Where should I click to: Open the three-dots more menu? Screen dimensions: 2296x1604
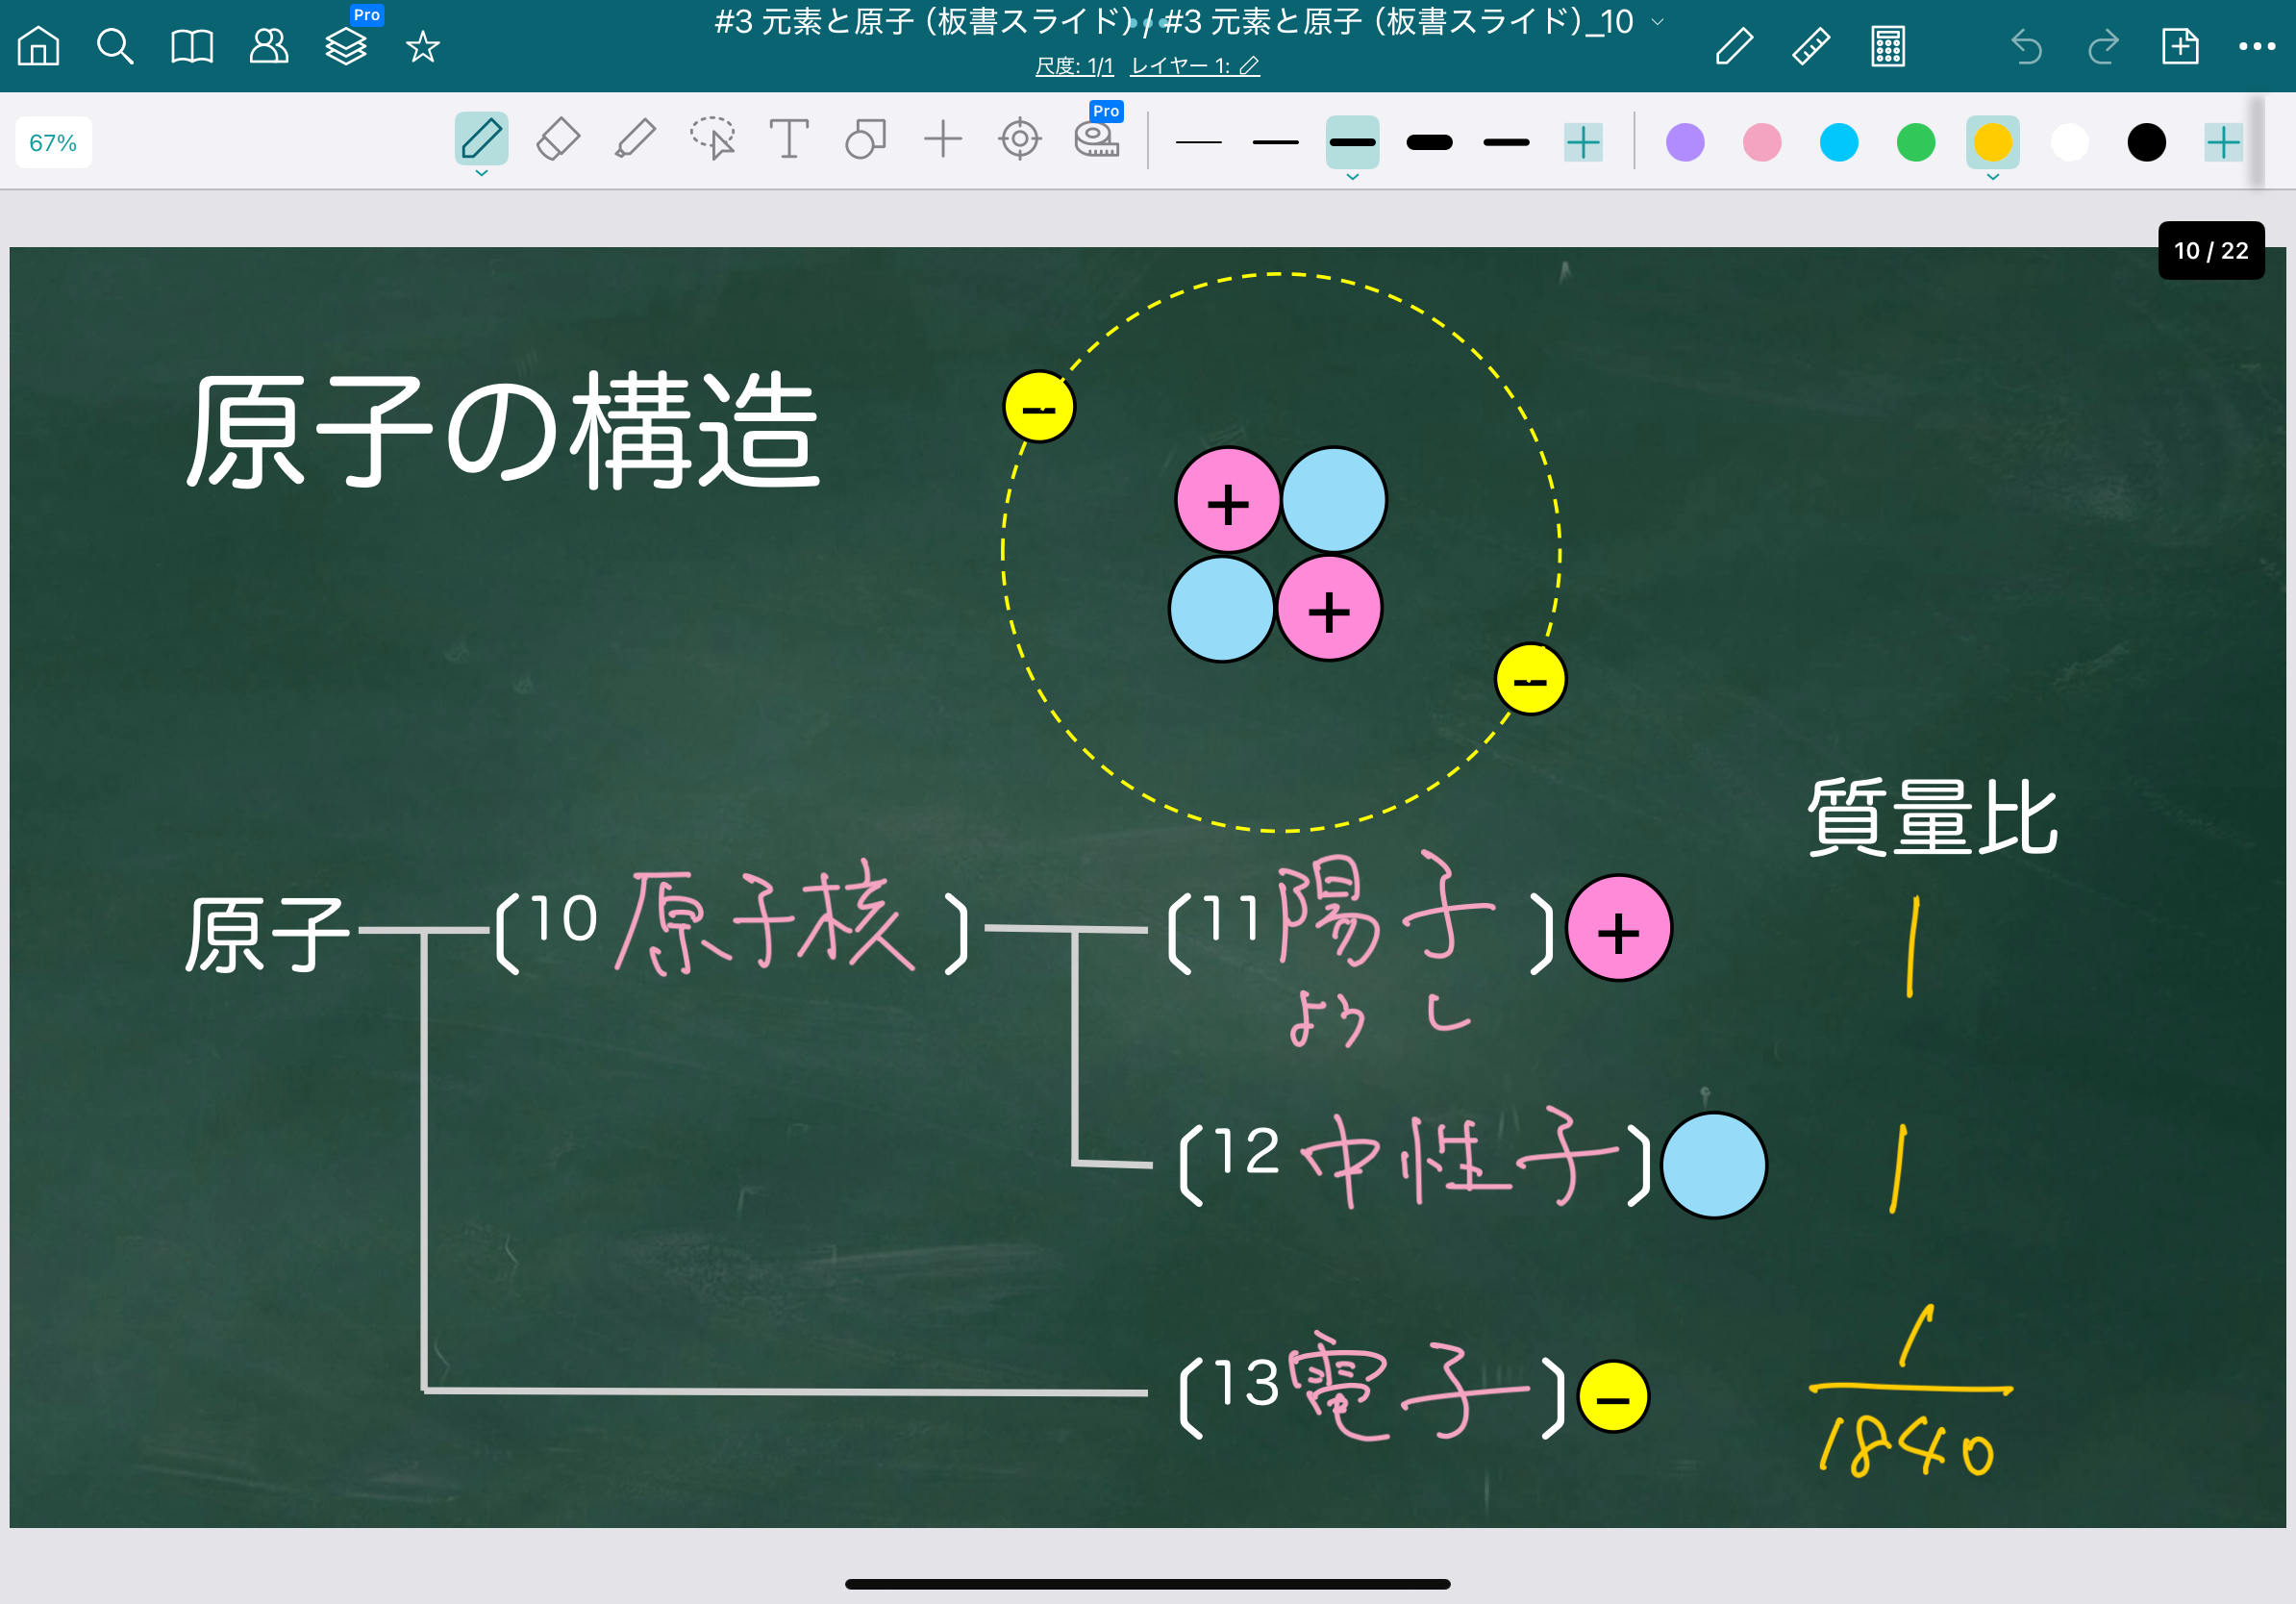coord(2257,46)
